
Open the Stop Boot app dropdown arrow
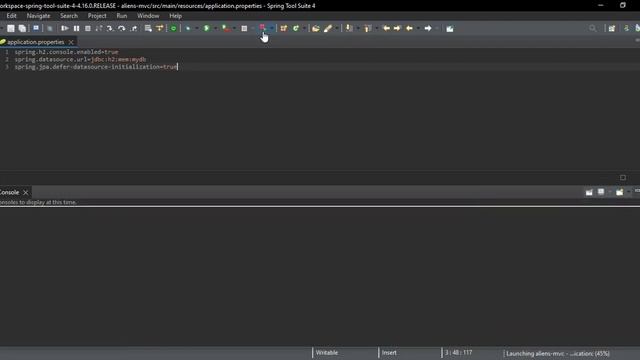pos(271,28)
